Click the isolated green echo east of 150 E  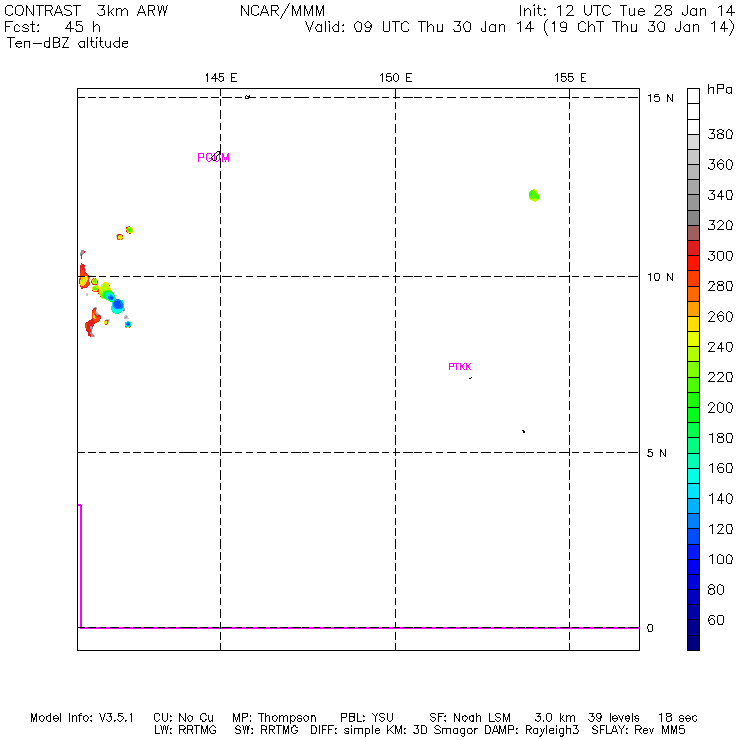[x=534, y=195]
